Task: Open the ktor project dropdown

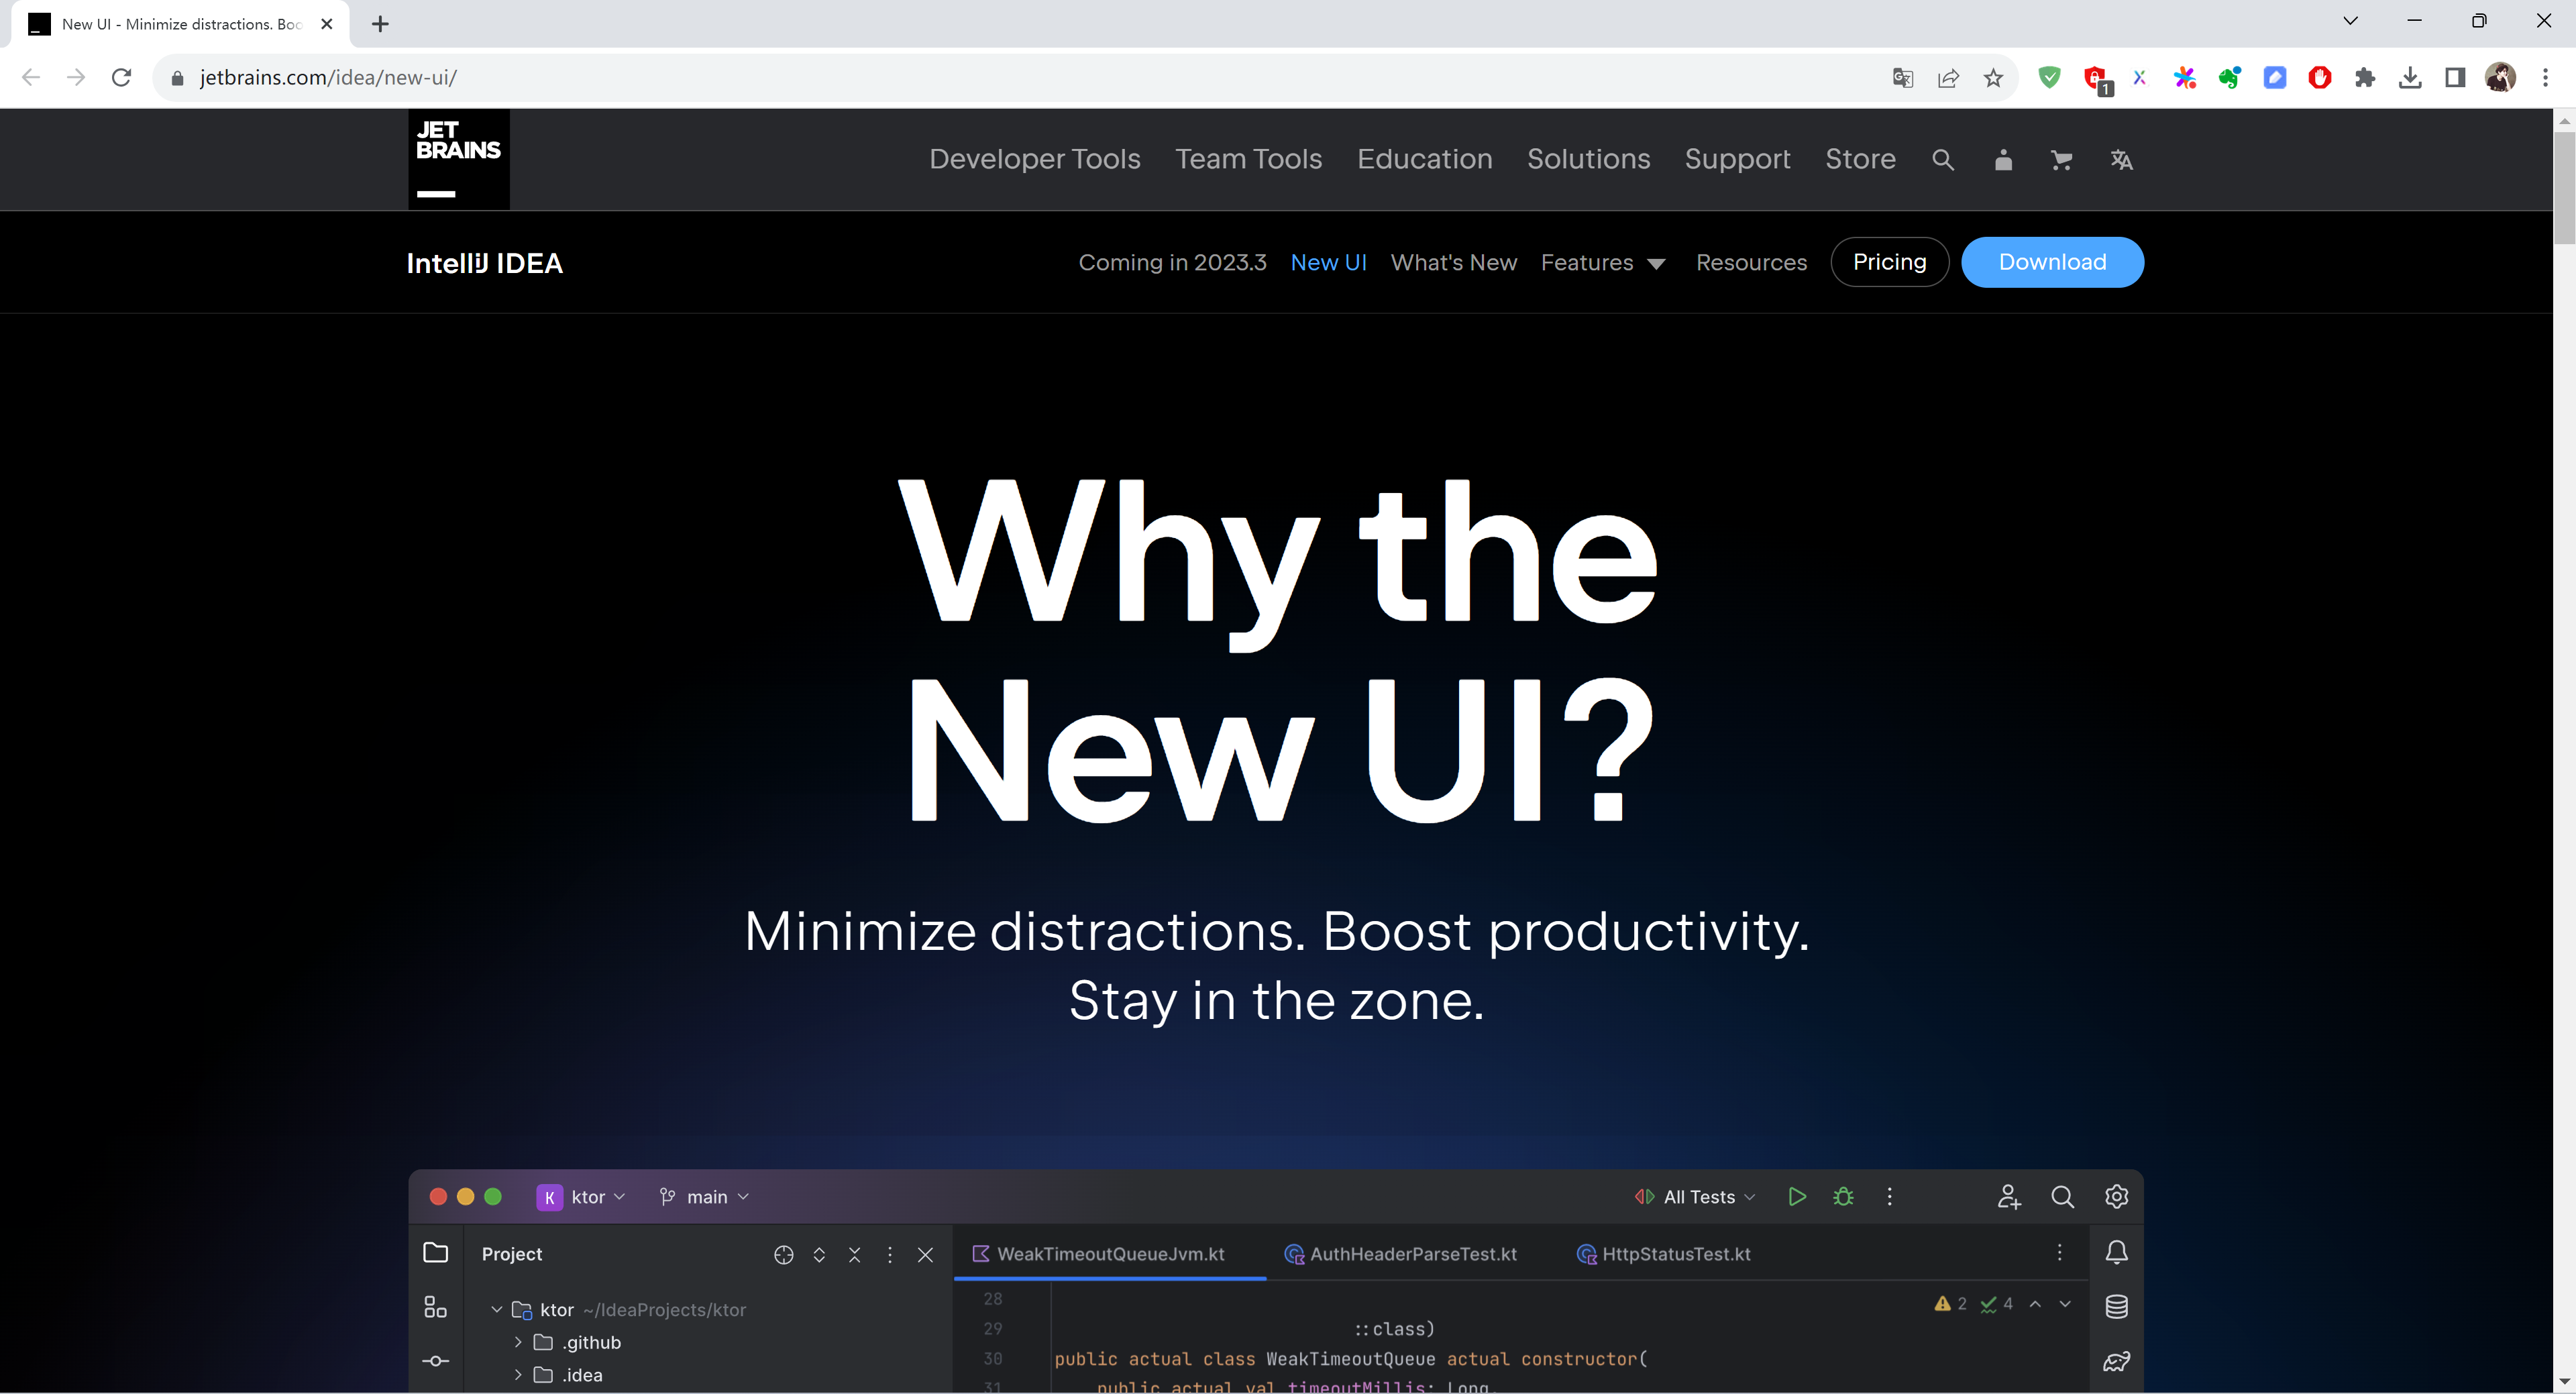Action: pos(581,1198)
